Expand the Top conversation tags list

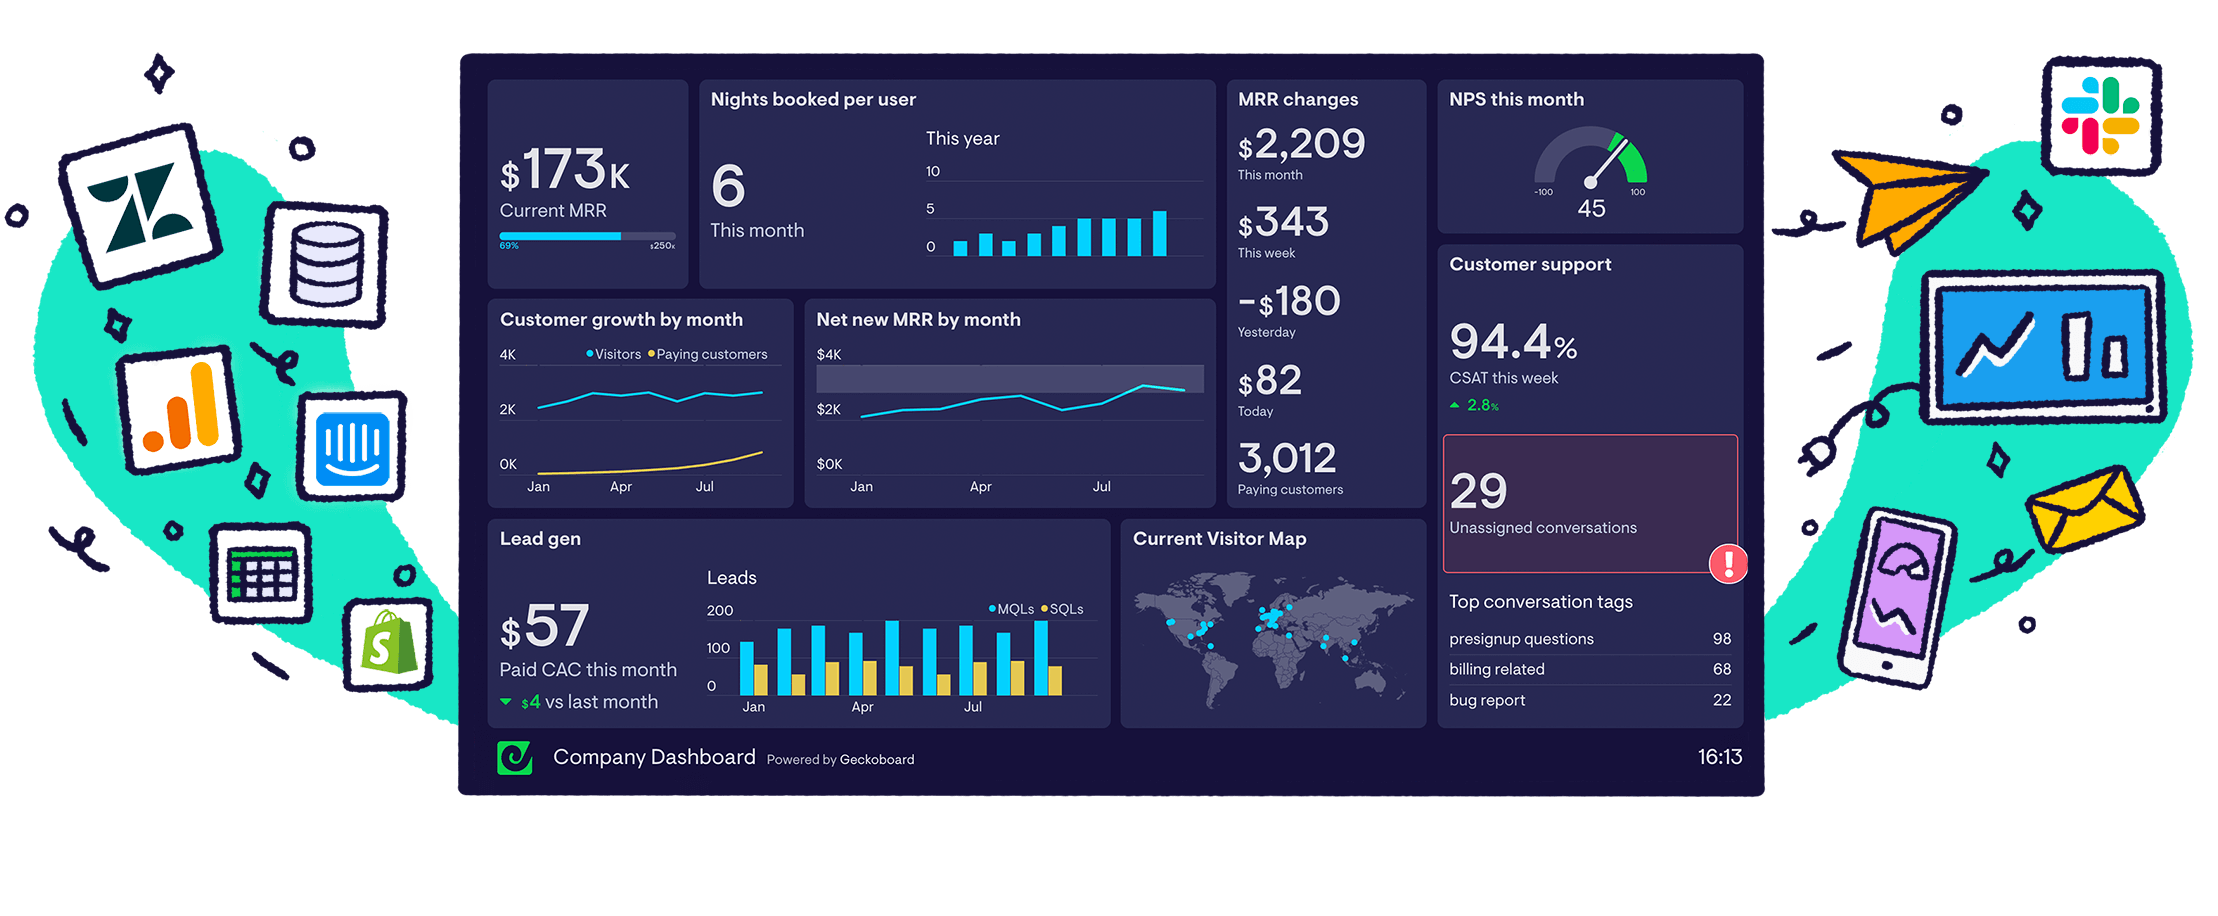1540,601
